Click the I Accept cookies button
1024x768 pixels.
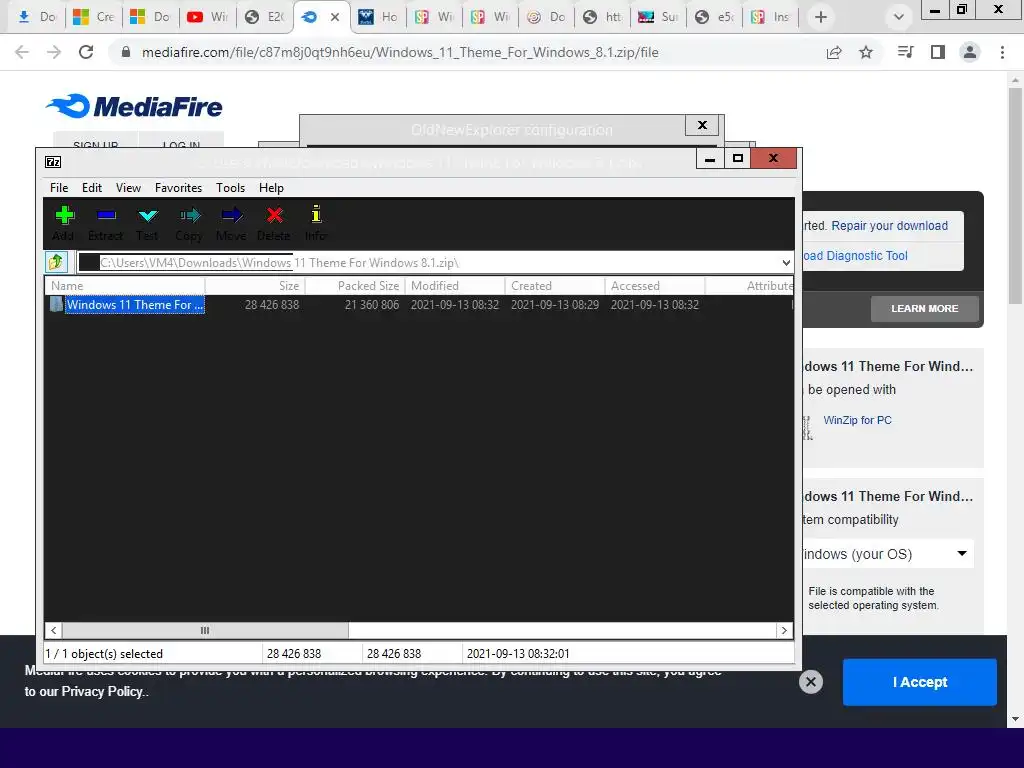click(x=920, y=682)
